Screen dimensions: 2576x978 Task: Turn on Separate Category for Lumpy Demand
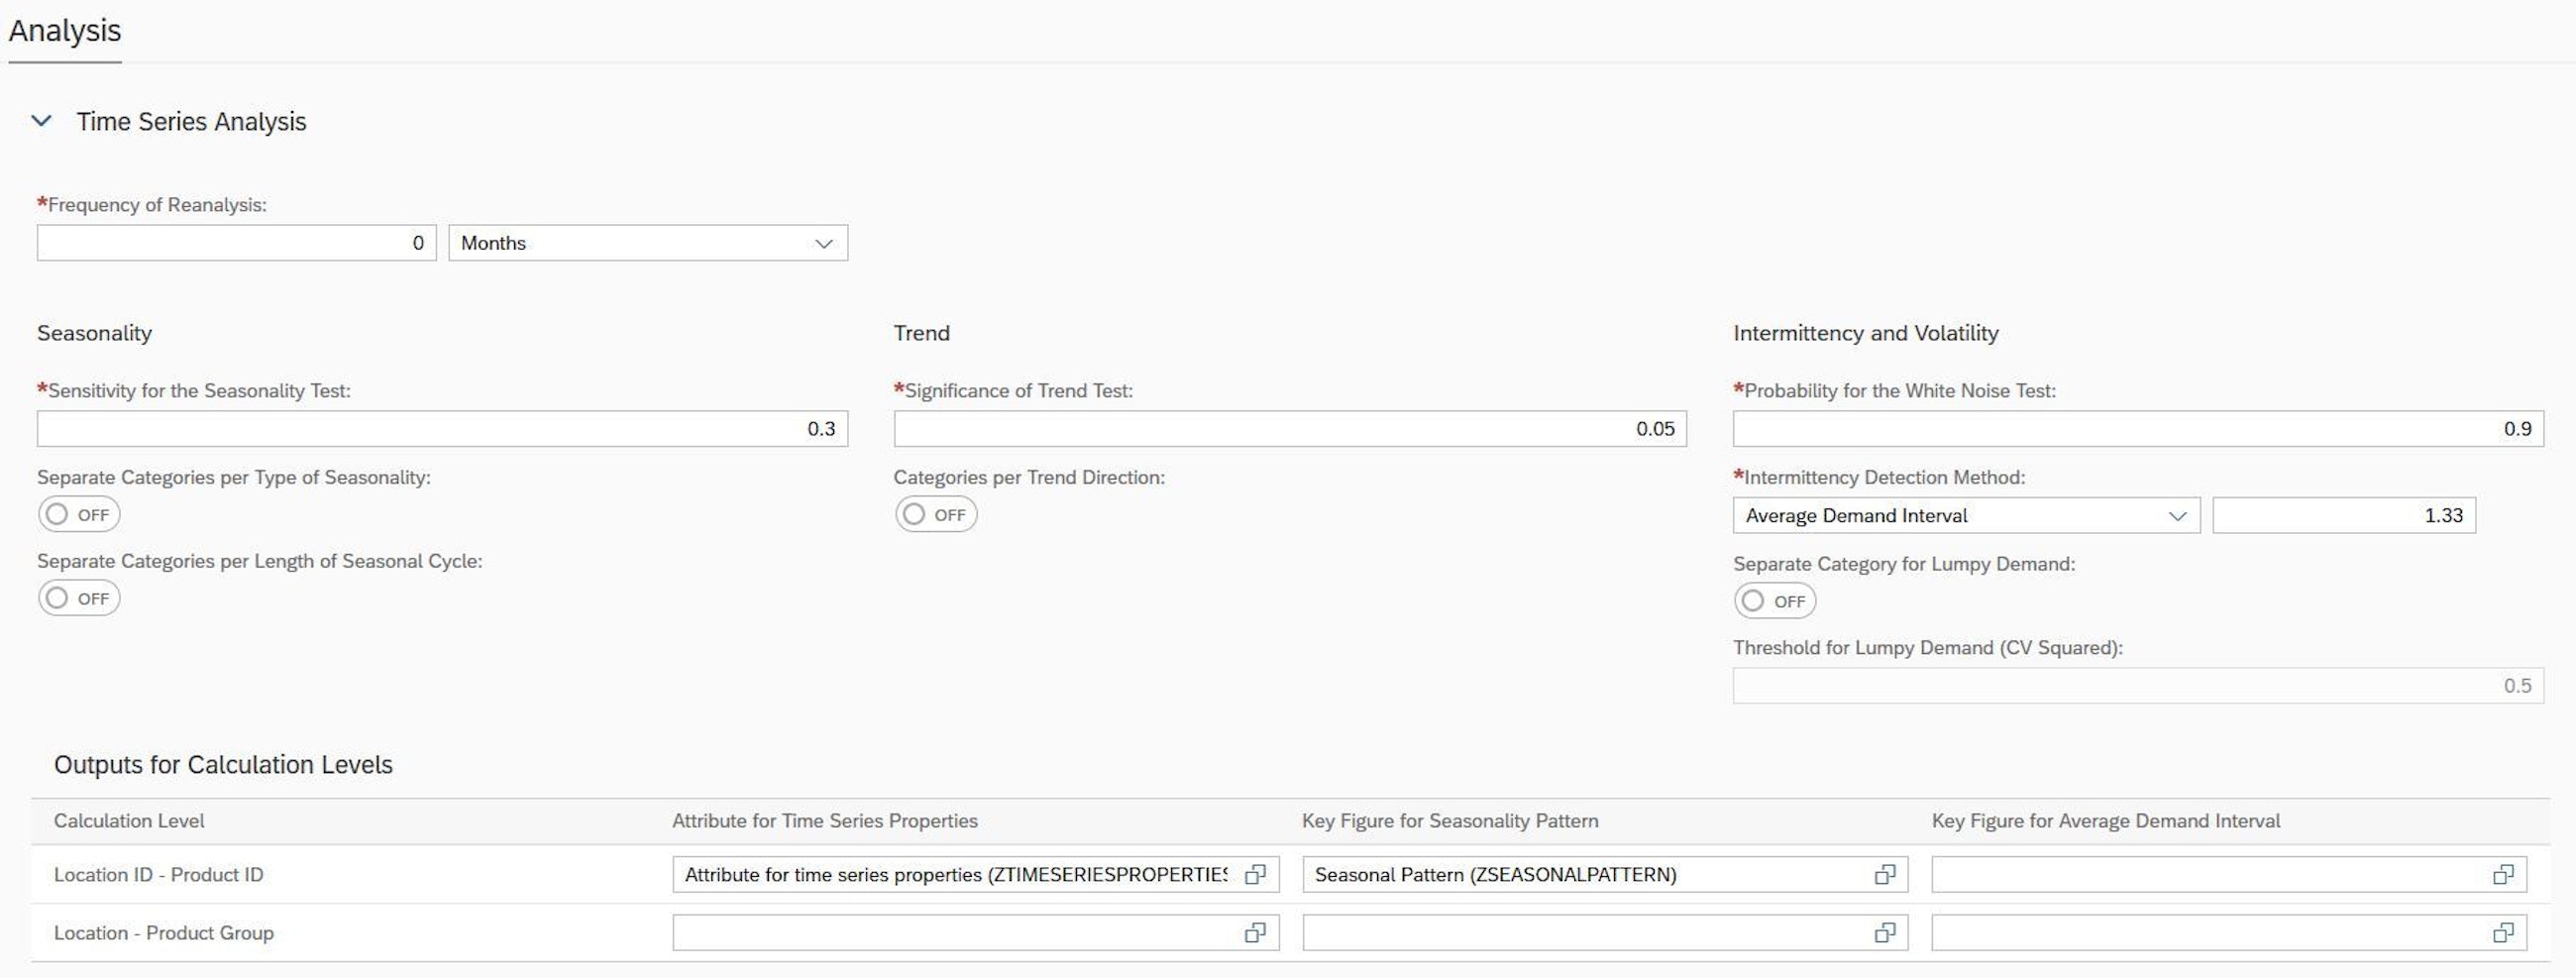click(1774, 601)
